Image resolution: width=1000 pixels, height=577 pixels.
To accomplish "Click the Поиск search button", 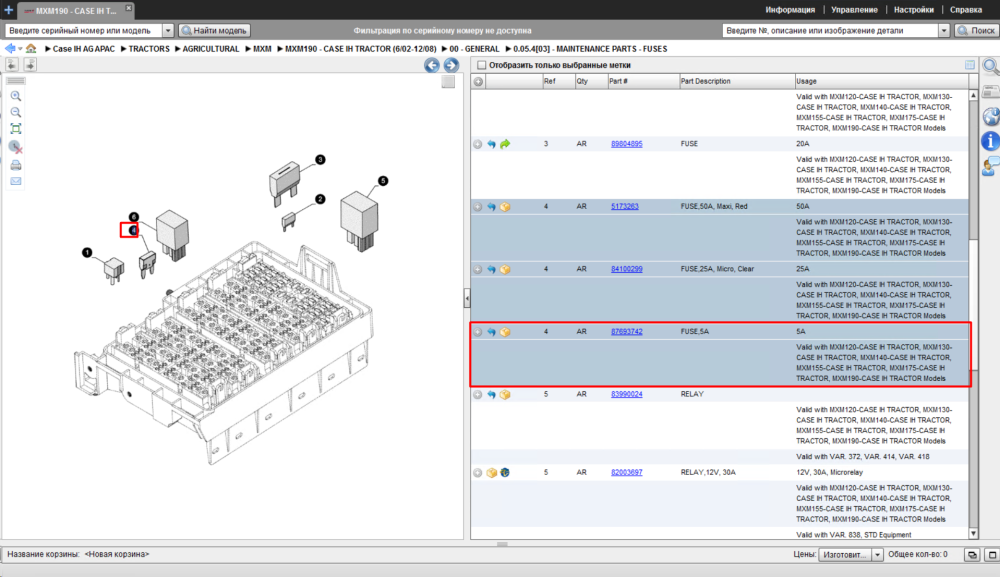I will tap(976, 30).
